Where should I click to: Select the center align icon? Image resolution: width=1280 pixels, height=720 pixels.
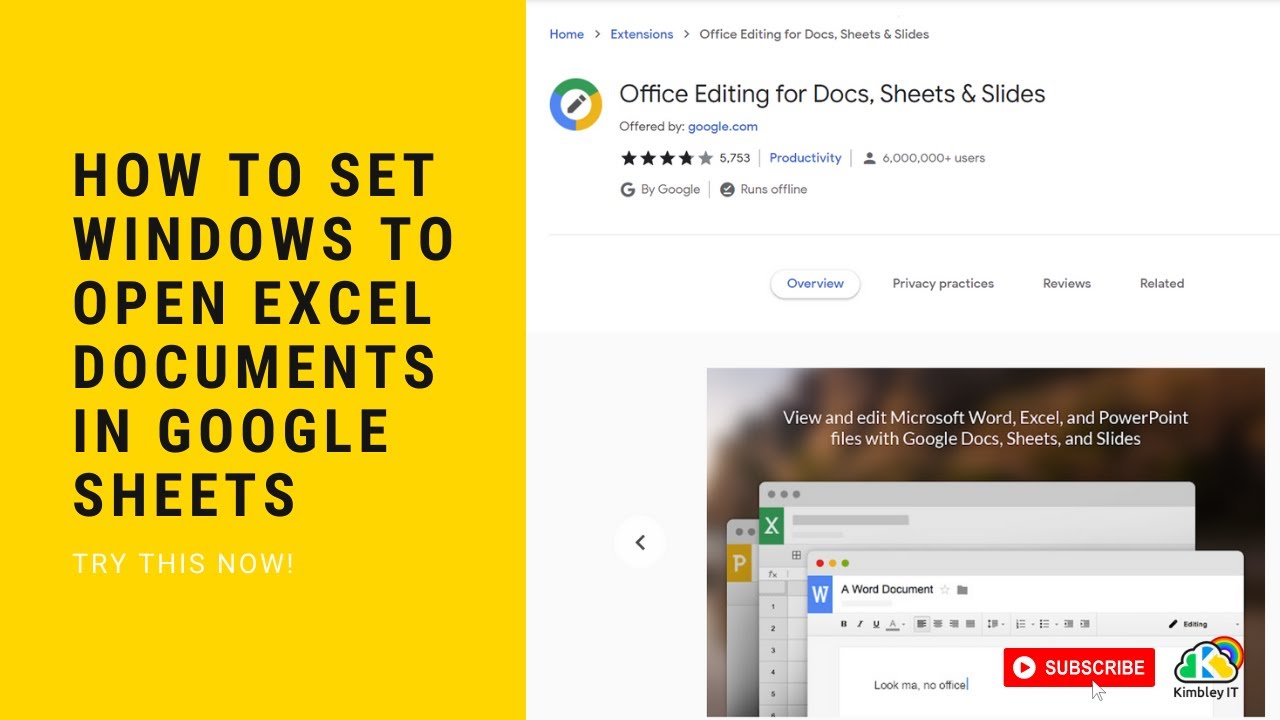pos(937,624)
